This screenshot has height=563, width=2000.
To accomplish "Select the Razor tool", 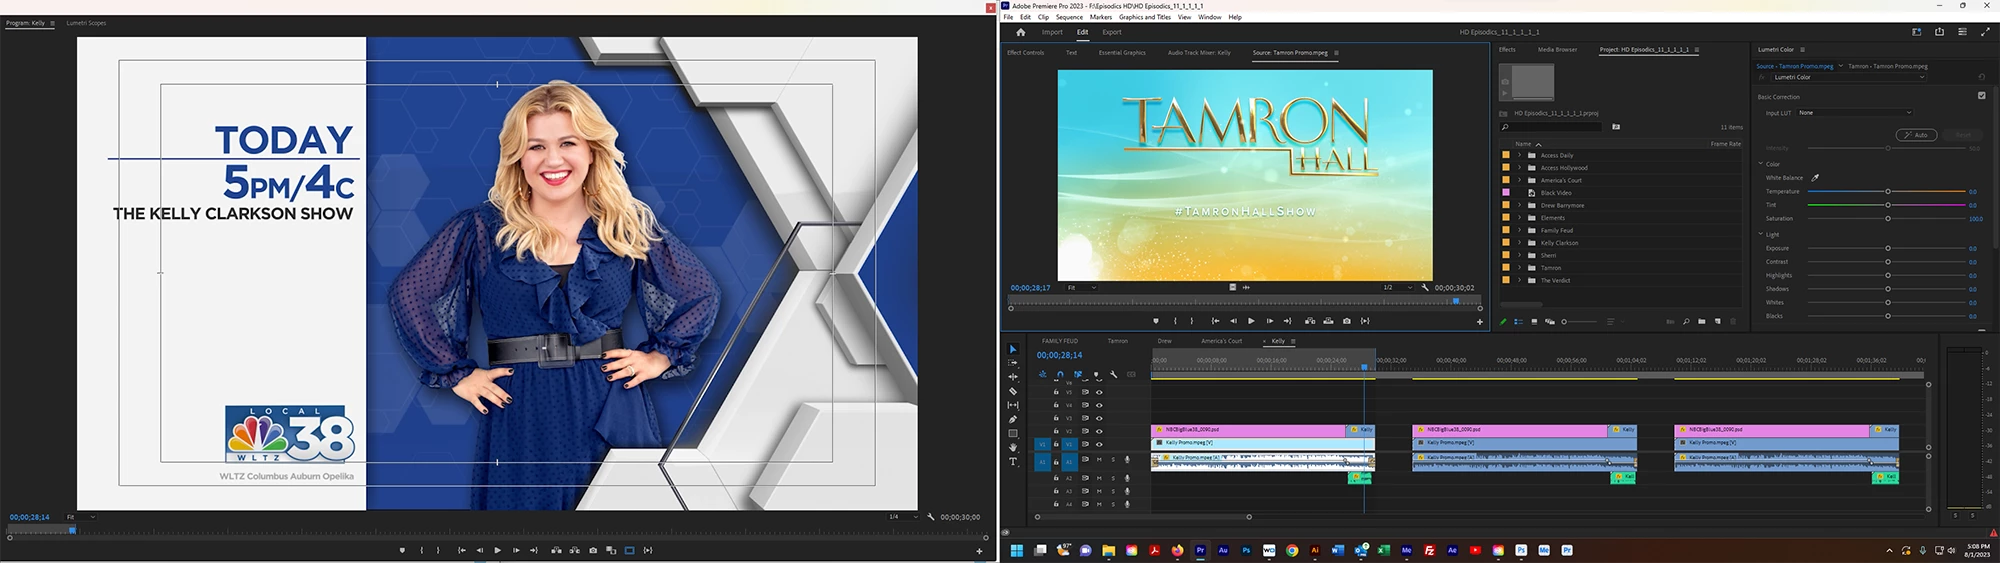I will [x=1013, y=391].
